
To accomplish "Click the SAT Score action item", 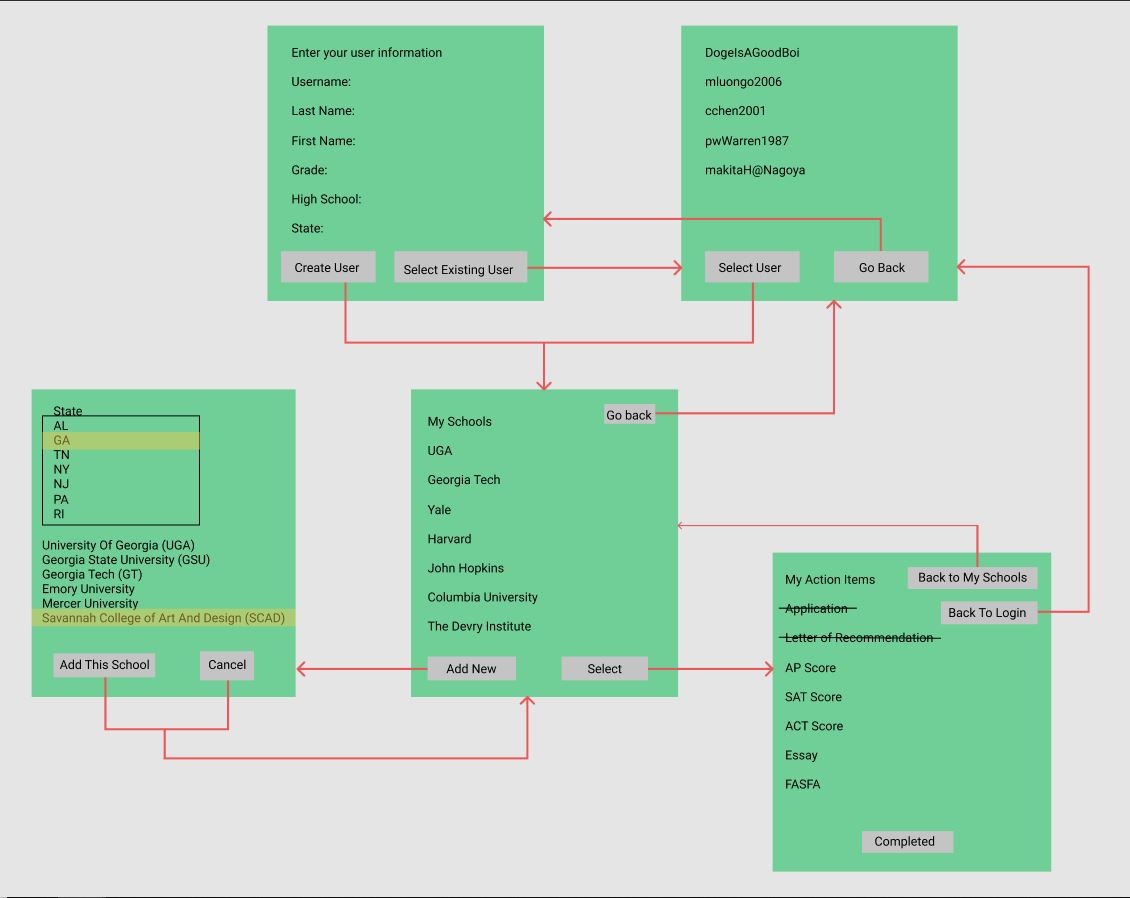I will (x=814, y=697).
